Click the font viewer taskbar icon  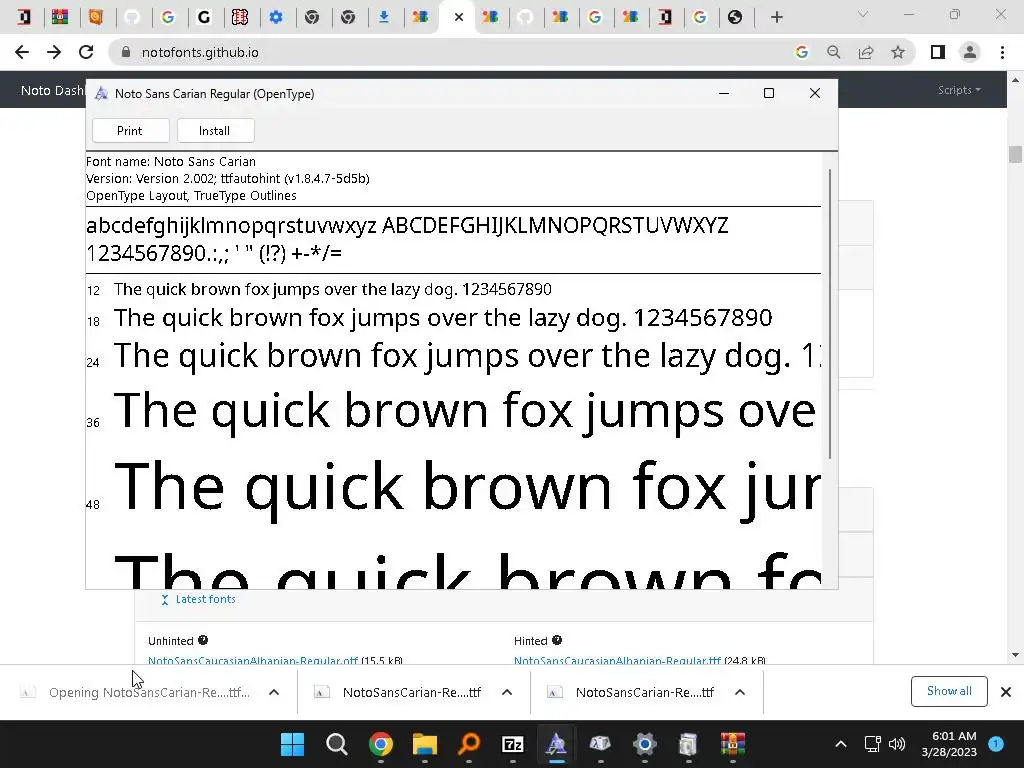click(x=556, y=744)
